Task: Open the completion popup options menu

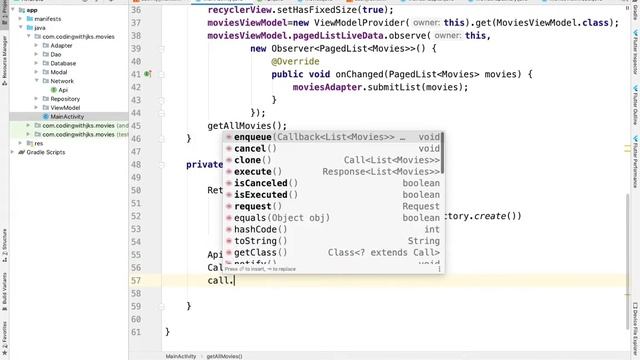Action: tap(440, 269)
